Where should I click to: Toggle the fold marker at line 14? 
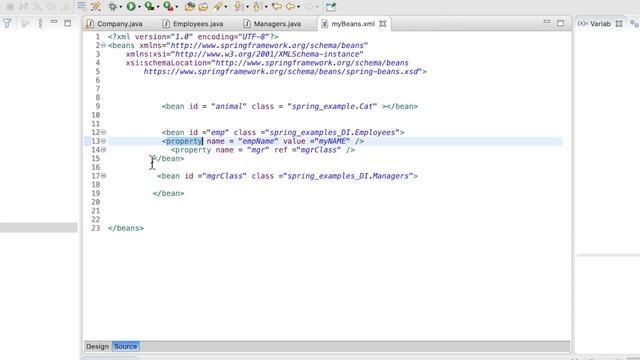point(103,150)
